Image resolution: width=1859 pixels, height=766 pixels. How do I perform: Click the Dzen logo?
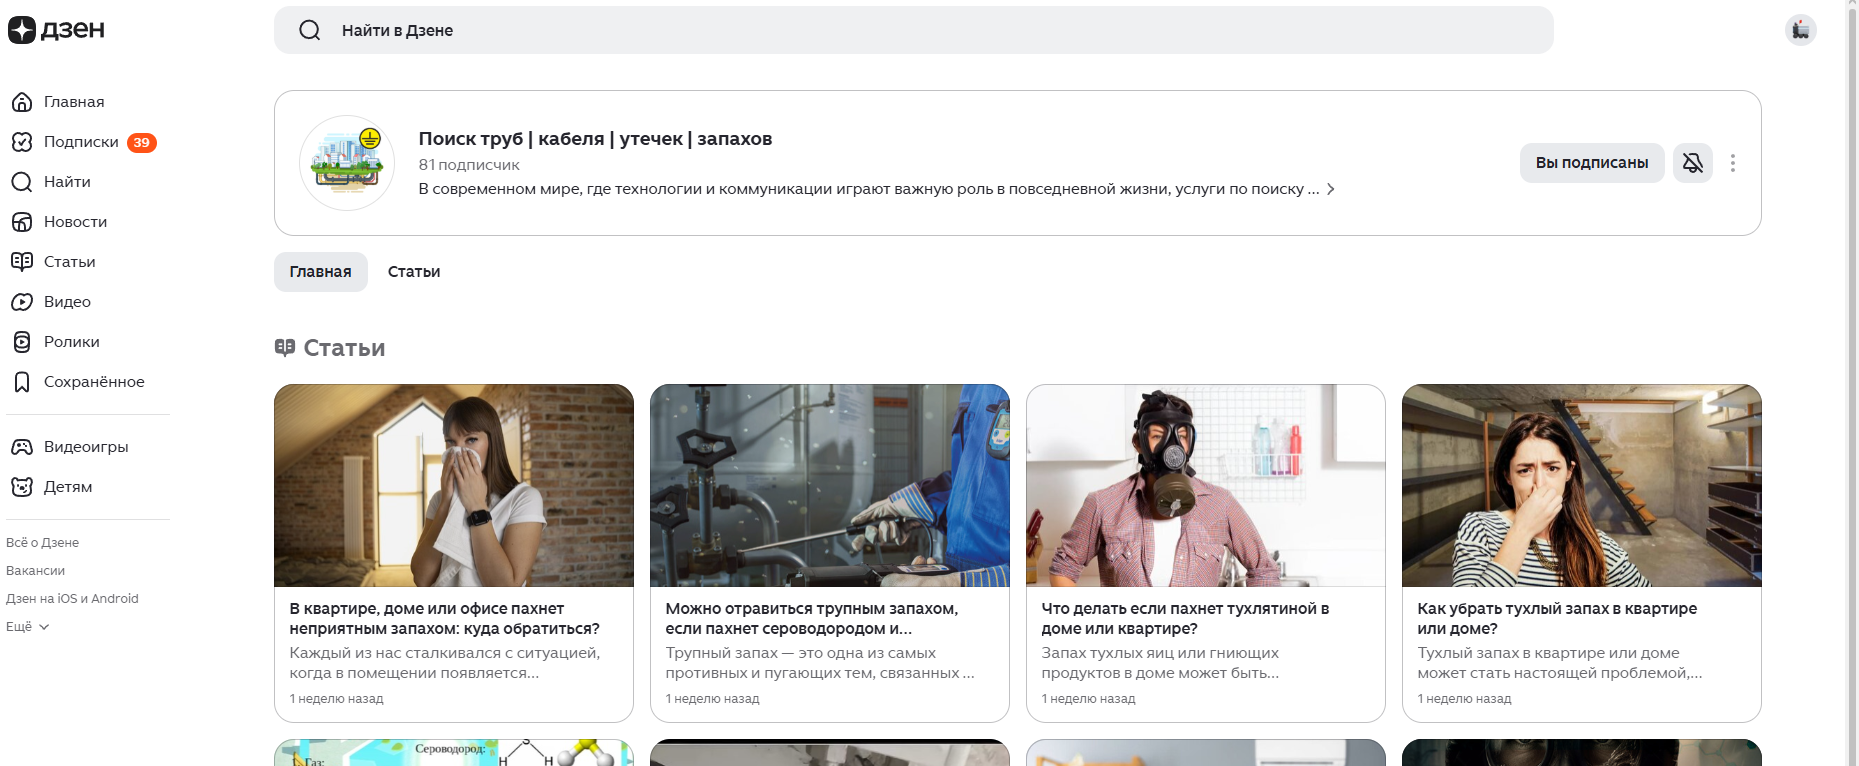tap(56, 30)
